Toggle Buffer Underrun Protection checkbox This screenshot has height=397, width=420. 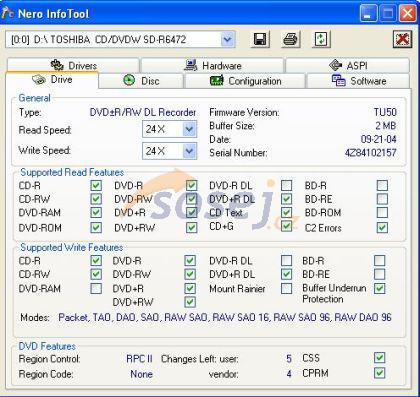[380, 288]
